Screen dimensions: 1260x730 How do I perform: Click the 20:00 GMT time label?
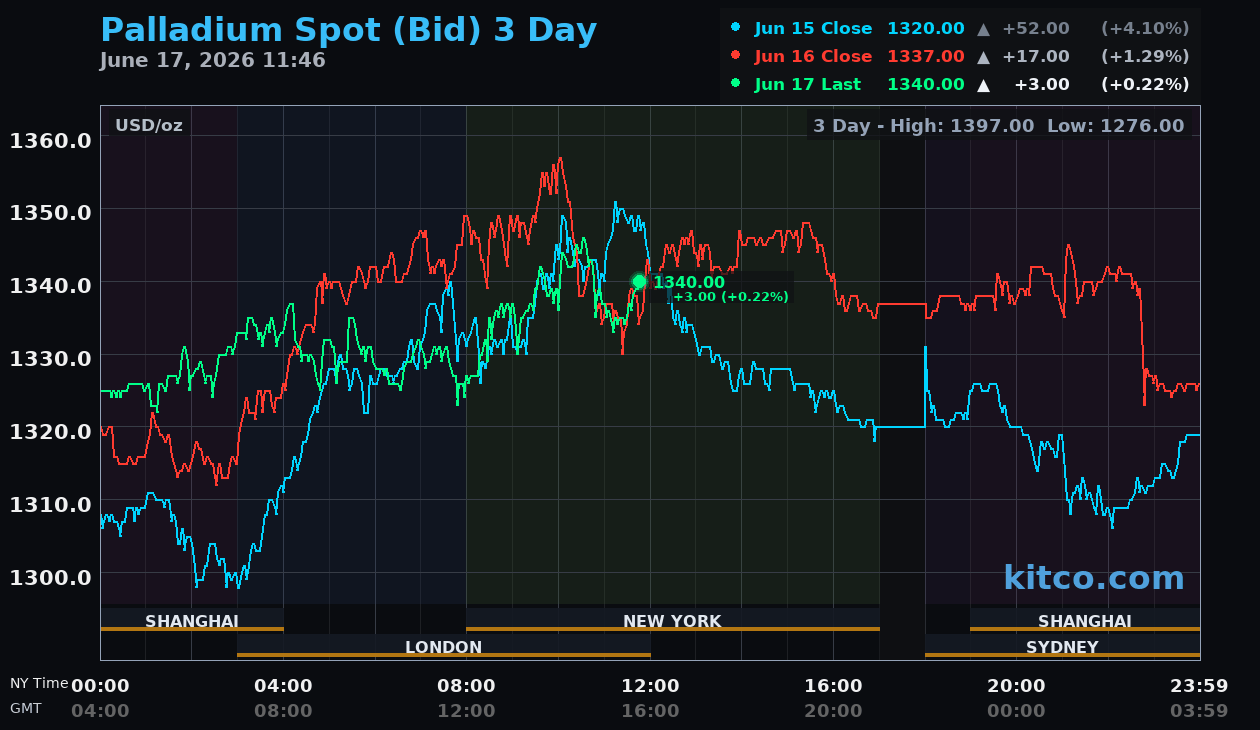tap(833, 711)
